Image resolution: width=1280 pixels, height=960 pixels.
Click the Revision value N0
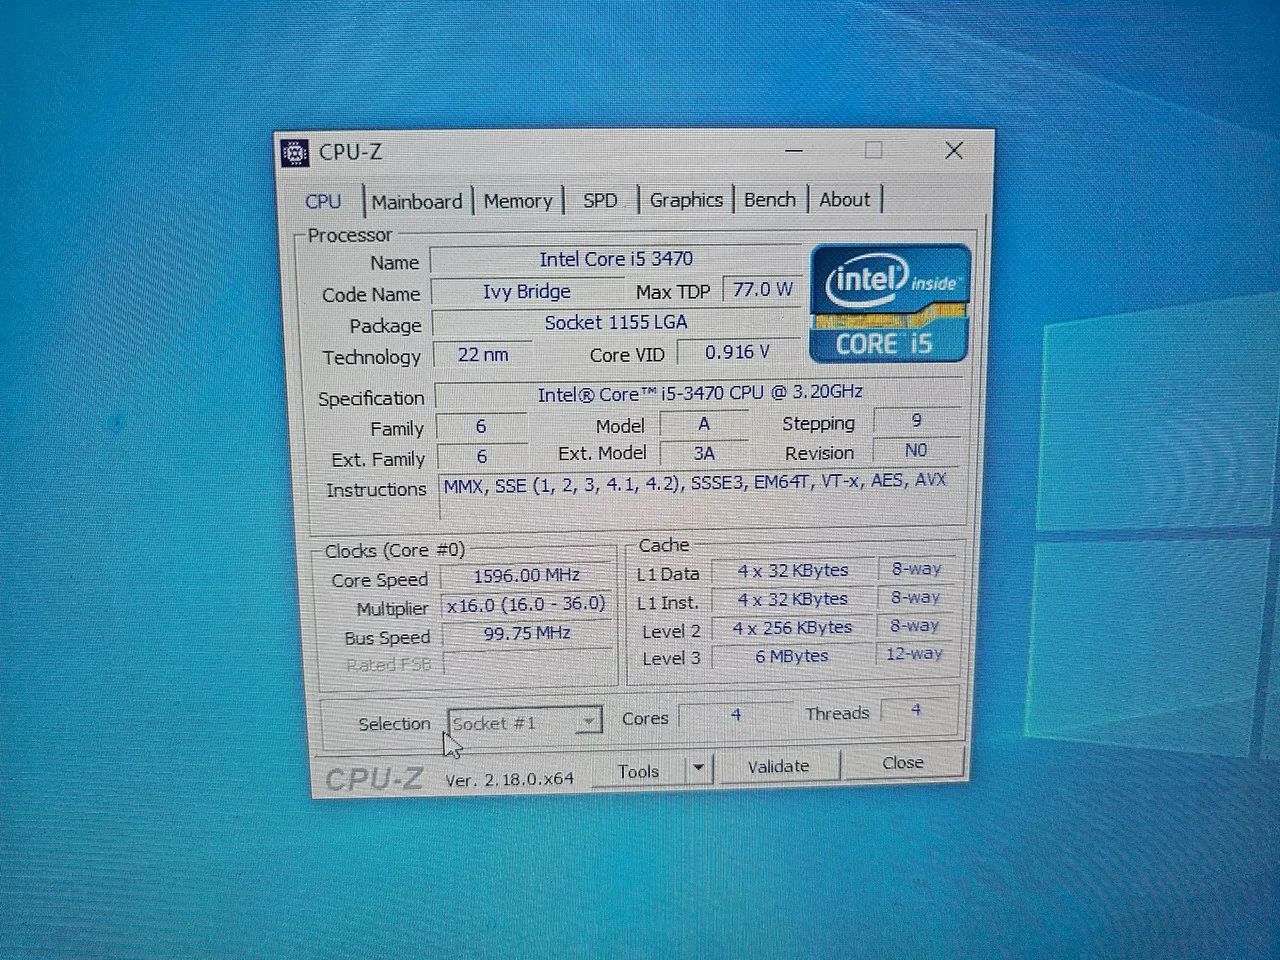[x=917, y=450]
